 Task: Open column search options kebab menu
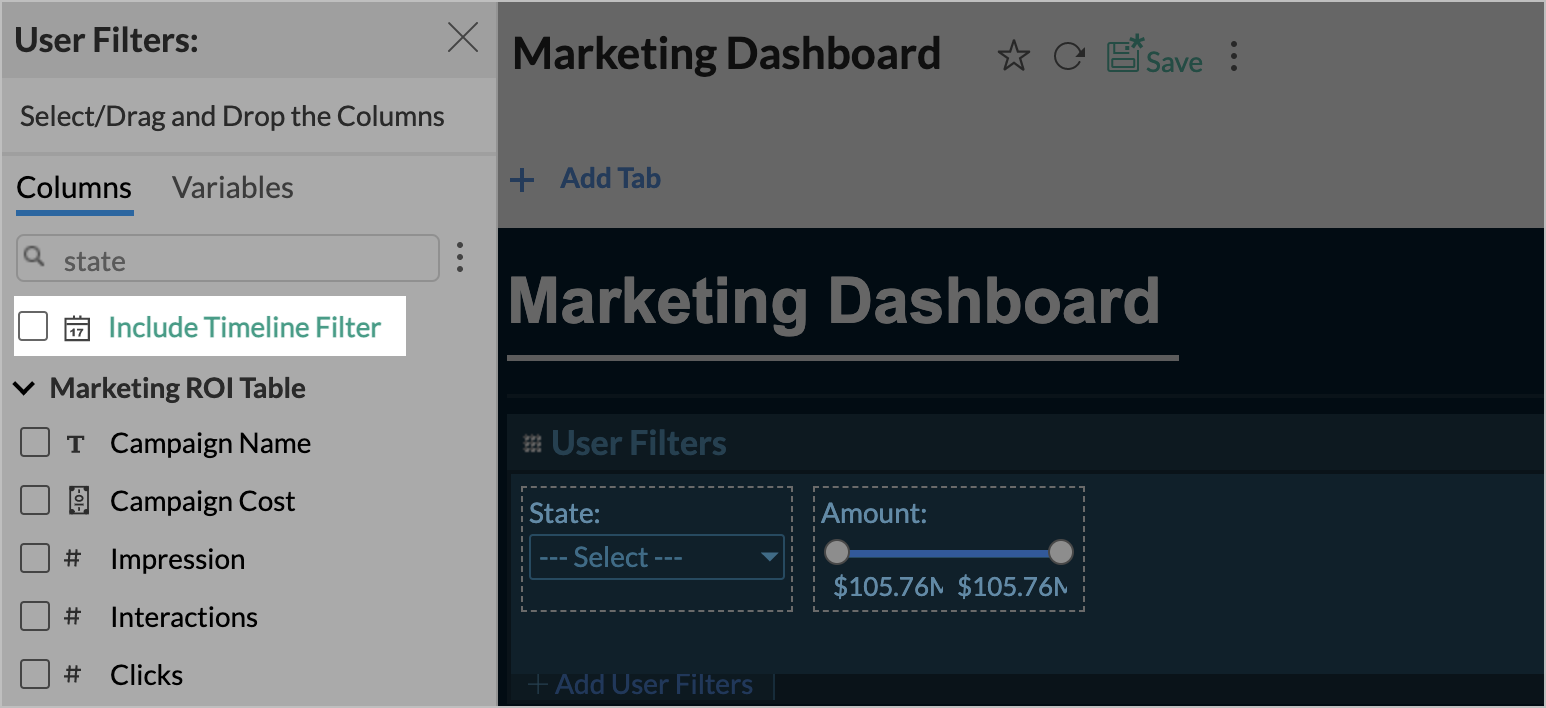pyautogui.click(x=460, y=258)
